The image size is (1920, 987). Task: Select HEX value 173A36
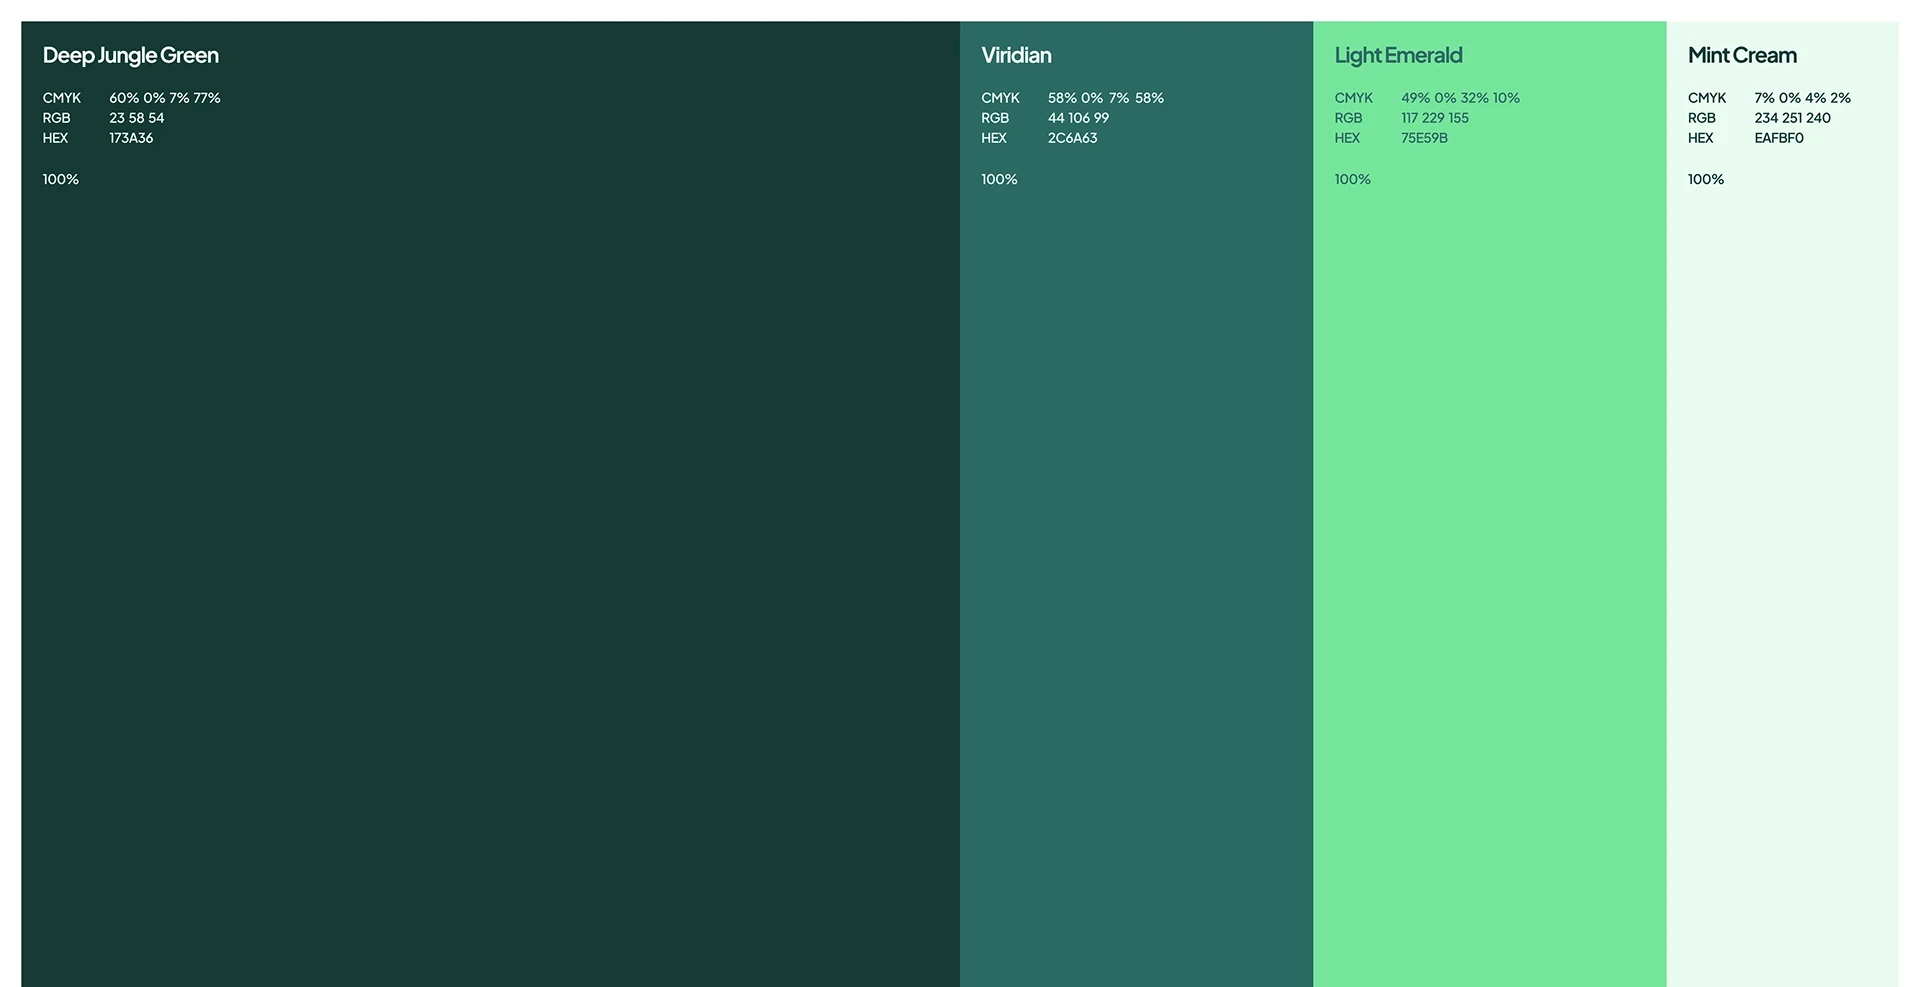click(131, 138)
